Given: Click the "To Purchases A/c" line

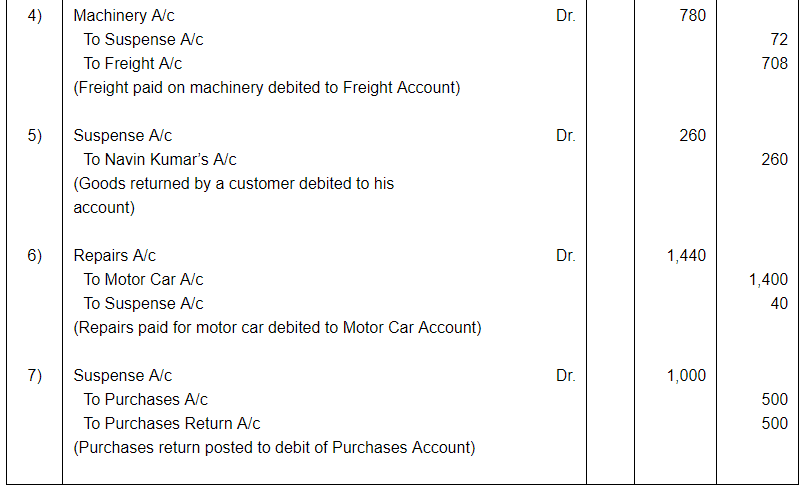Looking at the screenshot, I should (145, 400).
